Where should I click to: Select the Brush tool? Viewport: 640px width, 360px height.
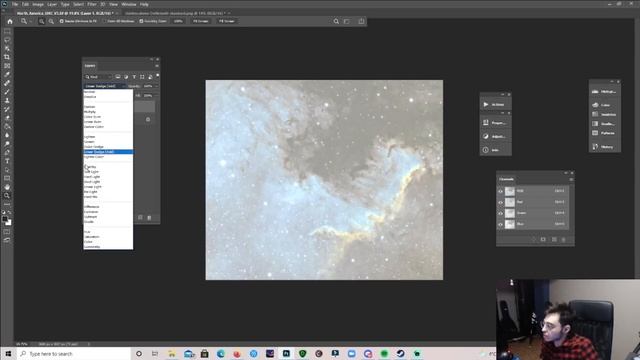7,92
